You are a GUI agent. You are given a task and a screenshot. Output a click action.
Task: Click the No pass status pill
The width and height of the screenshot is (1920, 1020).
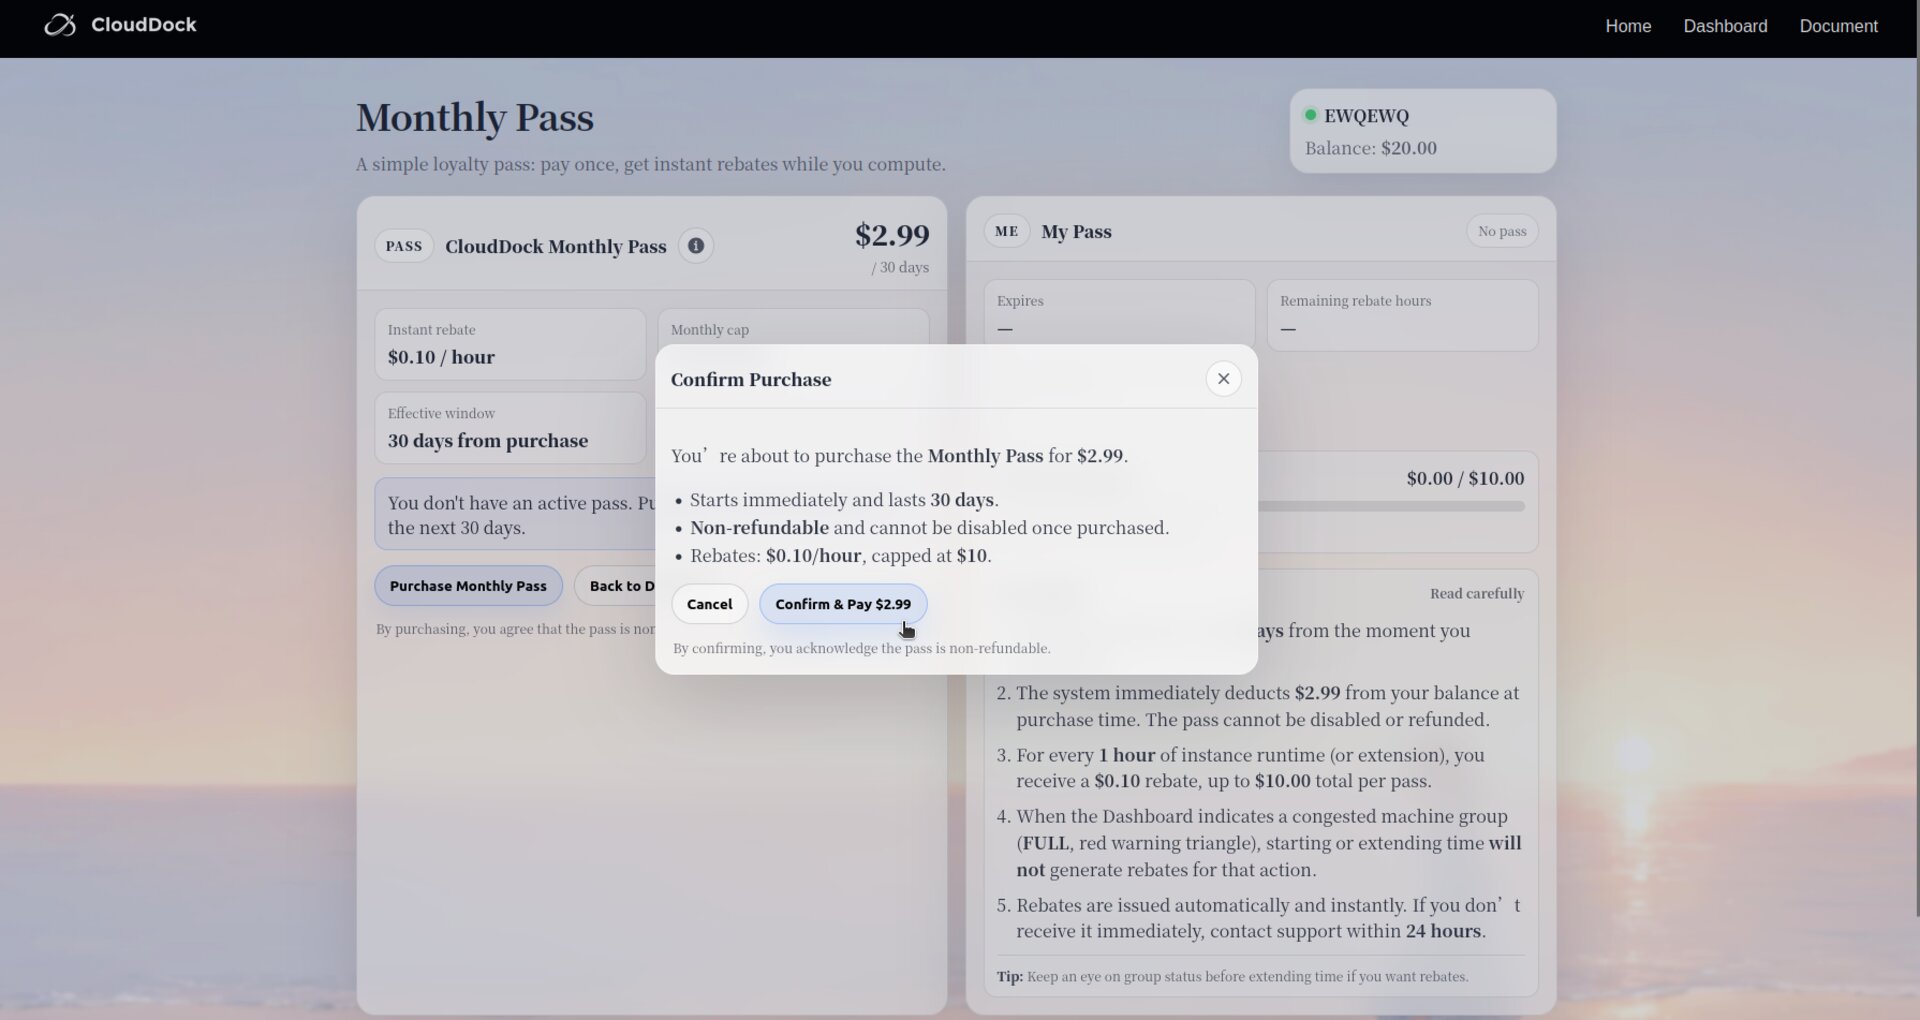[1502, 231]
